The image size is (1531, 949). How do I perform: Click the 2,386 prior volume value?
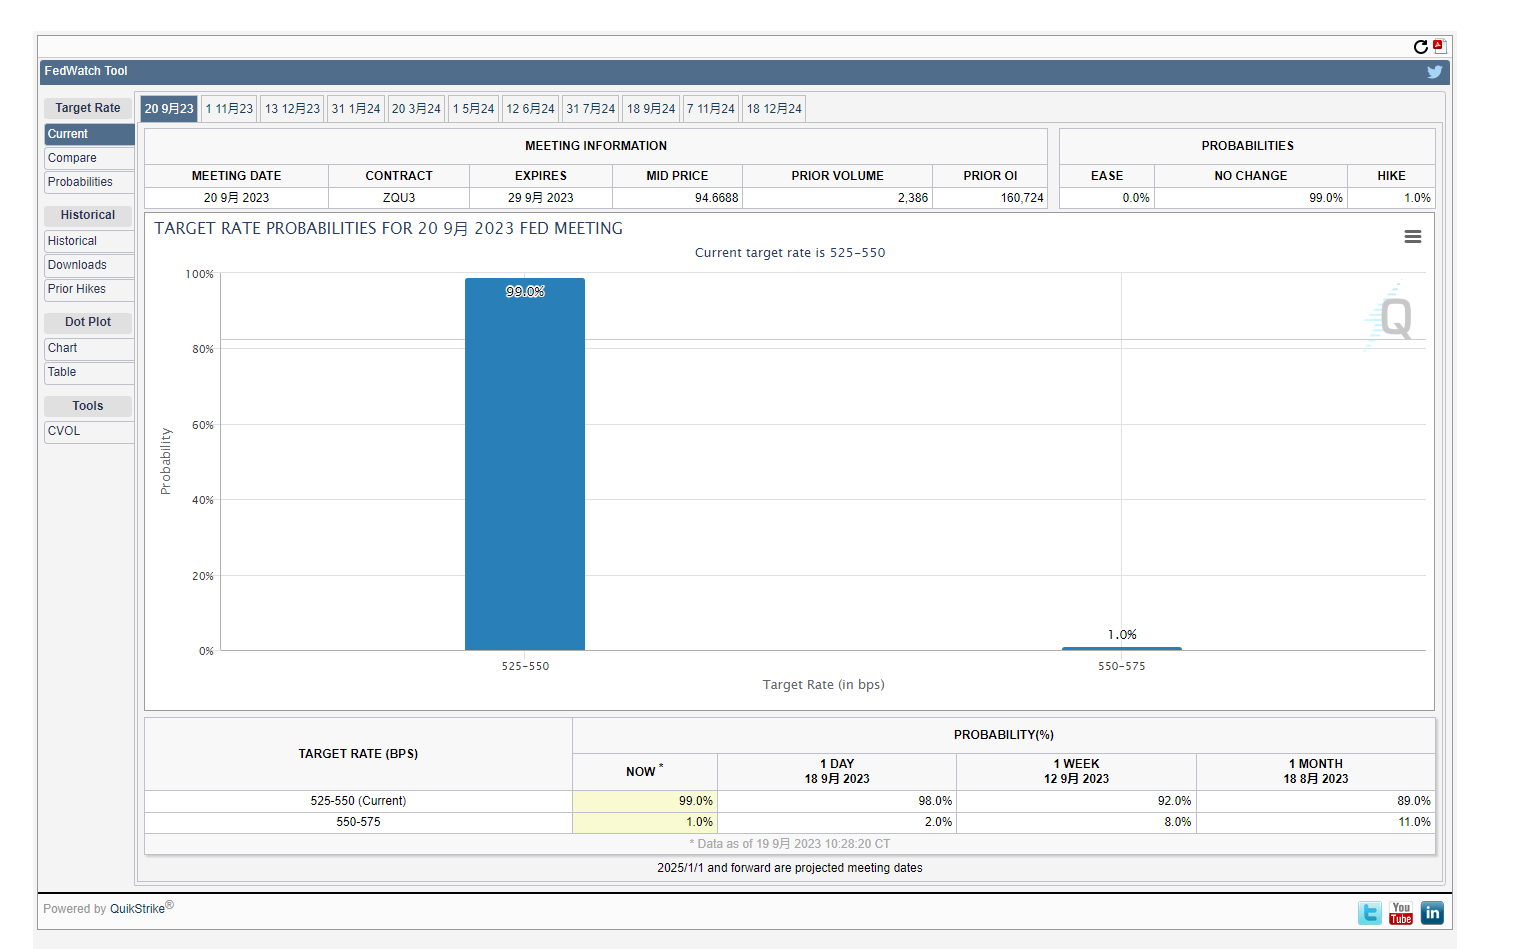[913, 198]
